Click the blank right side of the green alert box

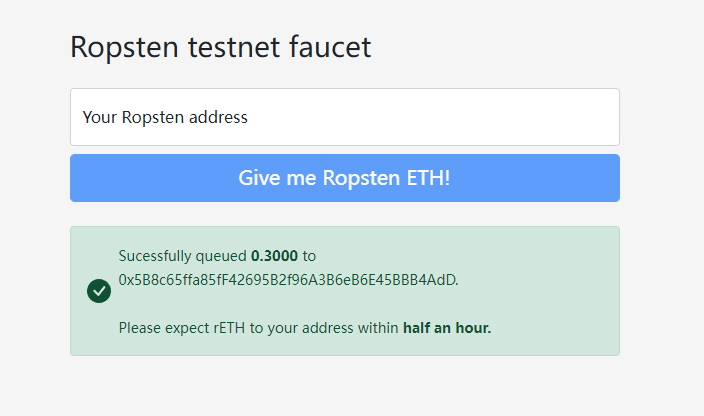click(560, 291)
